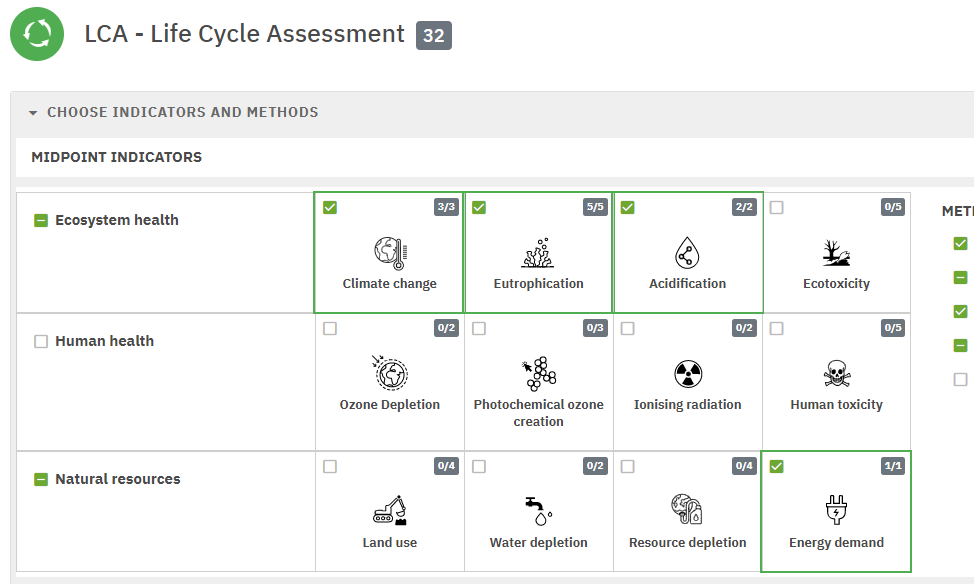This screenshot has width=974, height=584.
Task: Click the Midpoint Indicators heading
Action: click(x=116, y=157)
